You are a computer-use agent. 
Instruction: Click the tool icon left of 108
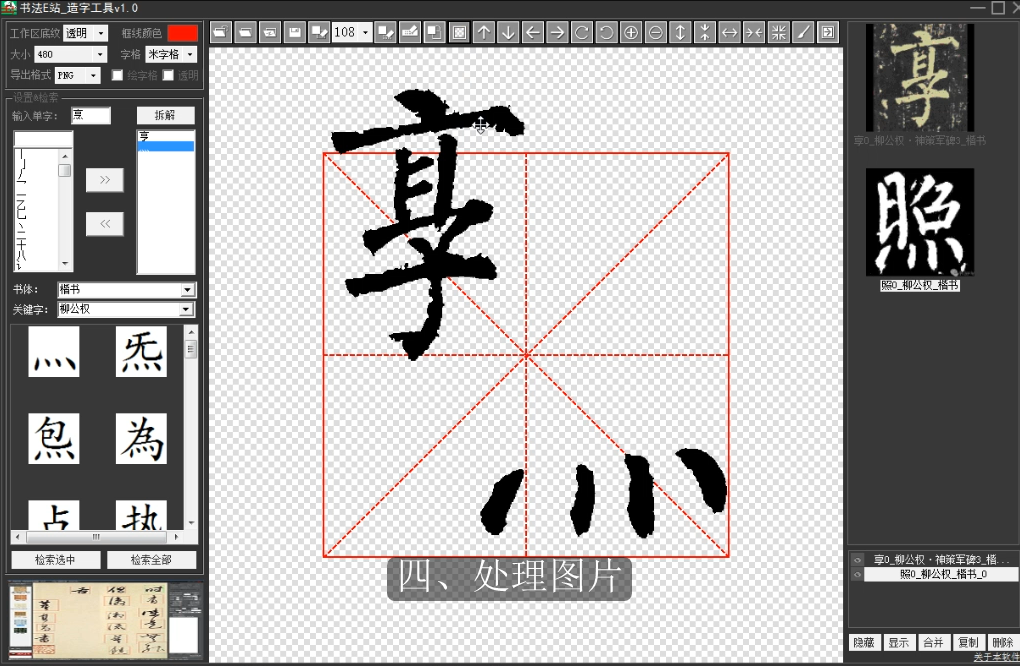click(319, 33)
